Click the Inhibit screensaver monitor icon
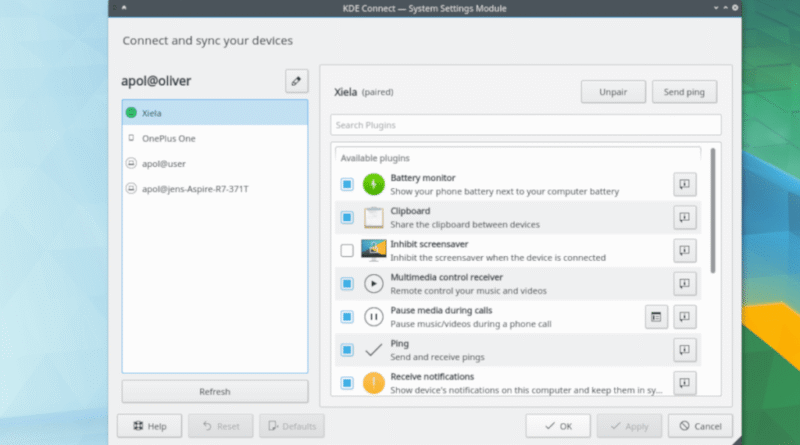 pos(373,251)
